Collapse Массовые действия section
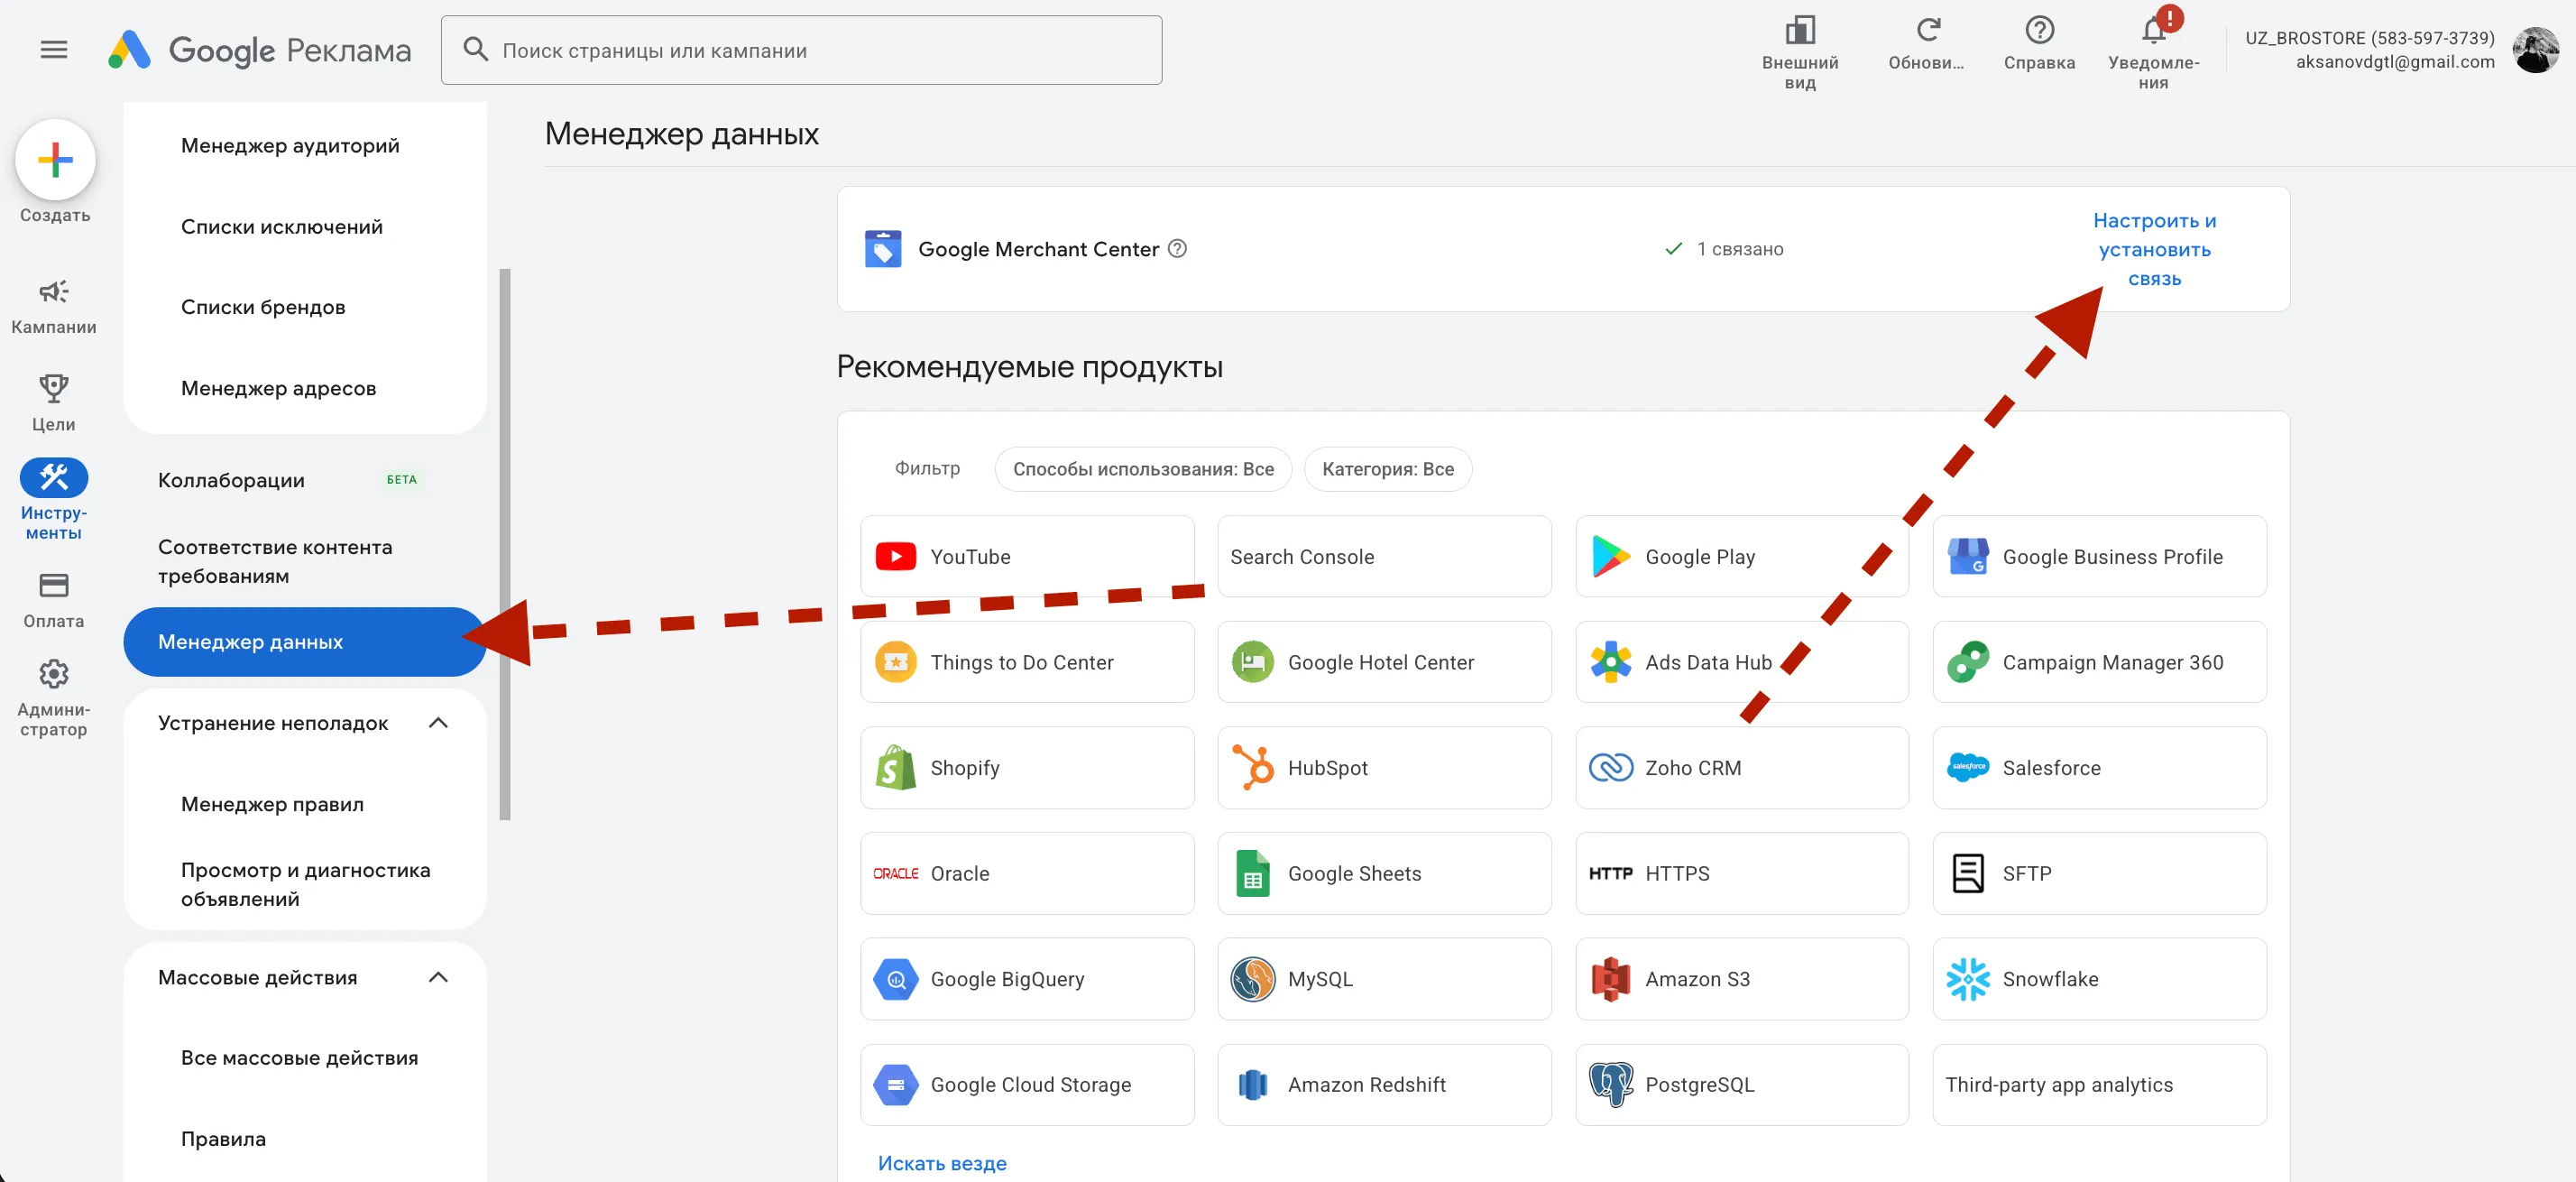Image resolution: width=2576 pixels, height=1182 pixels. click(438, 978)
